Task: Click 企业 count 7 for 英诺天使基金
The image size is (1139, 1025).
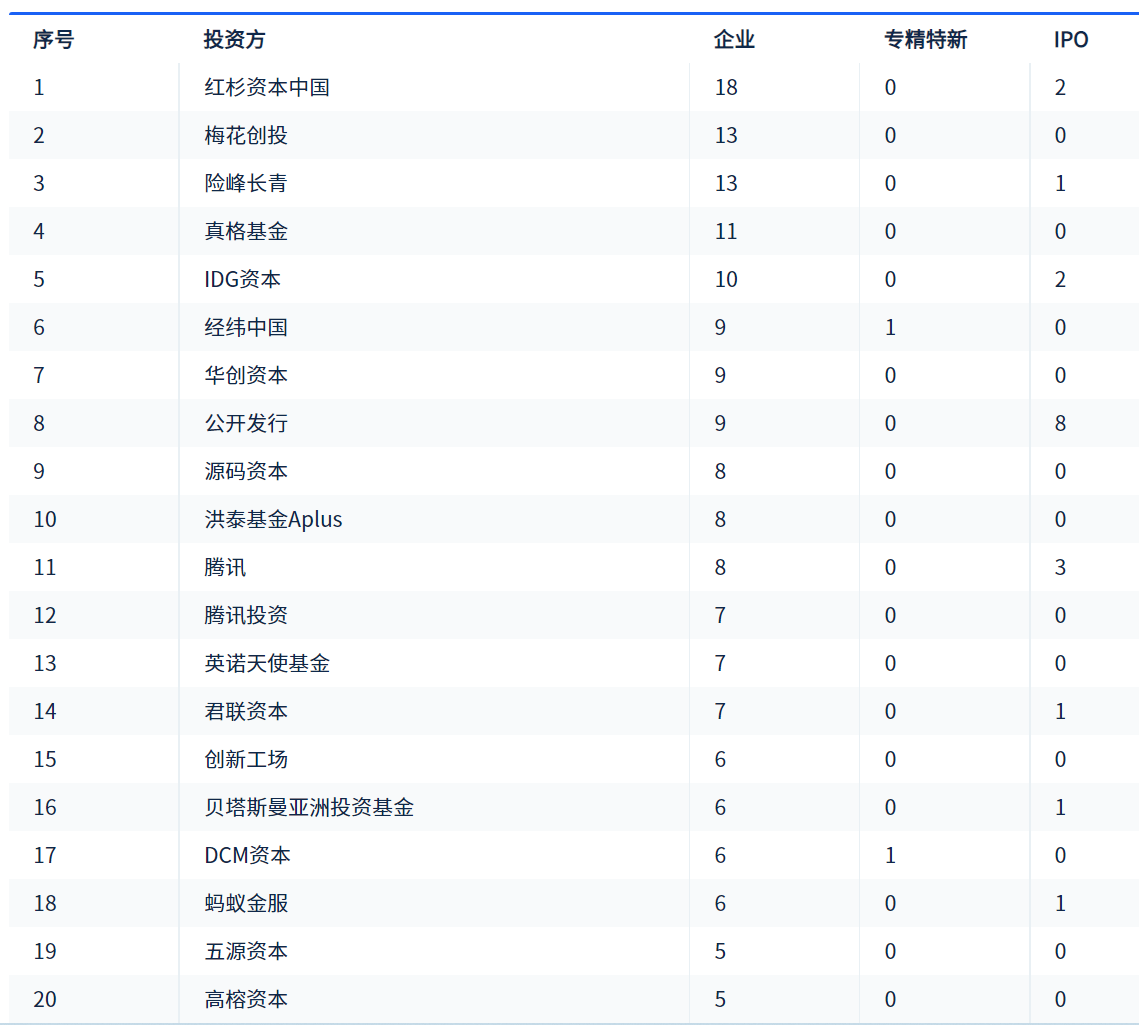Action: pos(720,663)
